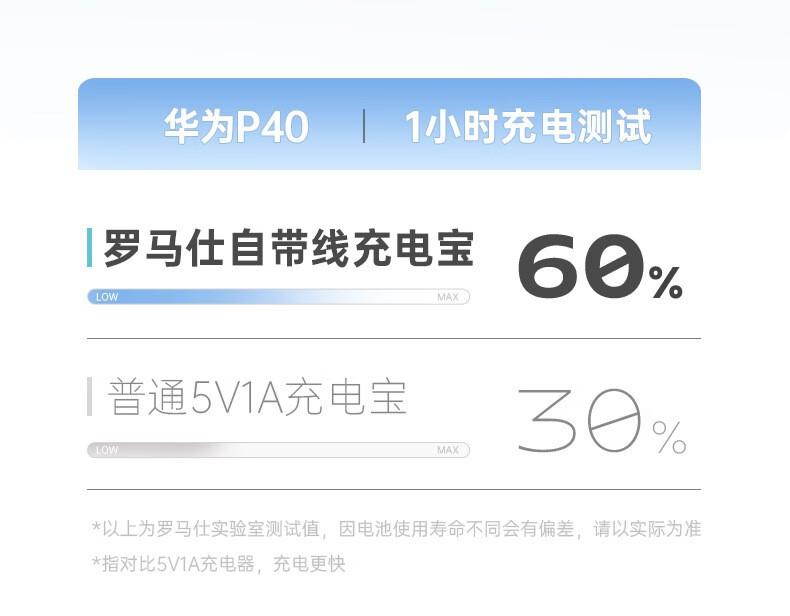Click the 普通5V1A充电宝 heading
The height and width of the screenshot is (616, 790).
(x=257, y=397)
